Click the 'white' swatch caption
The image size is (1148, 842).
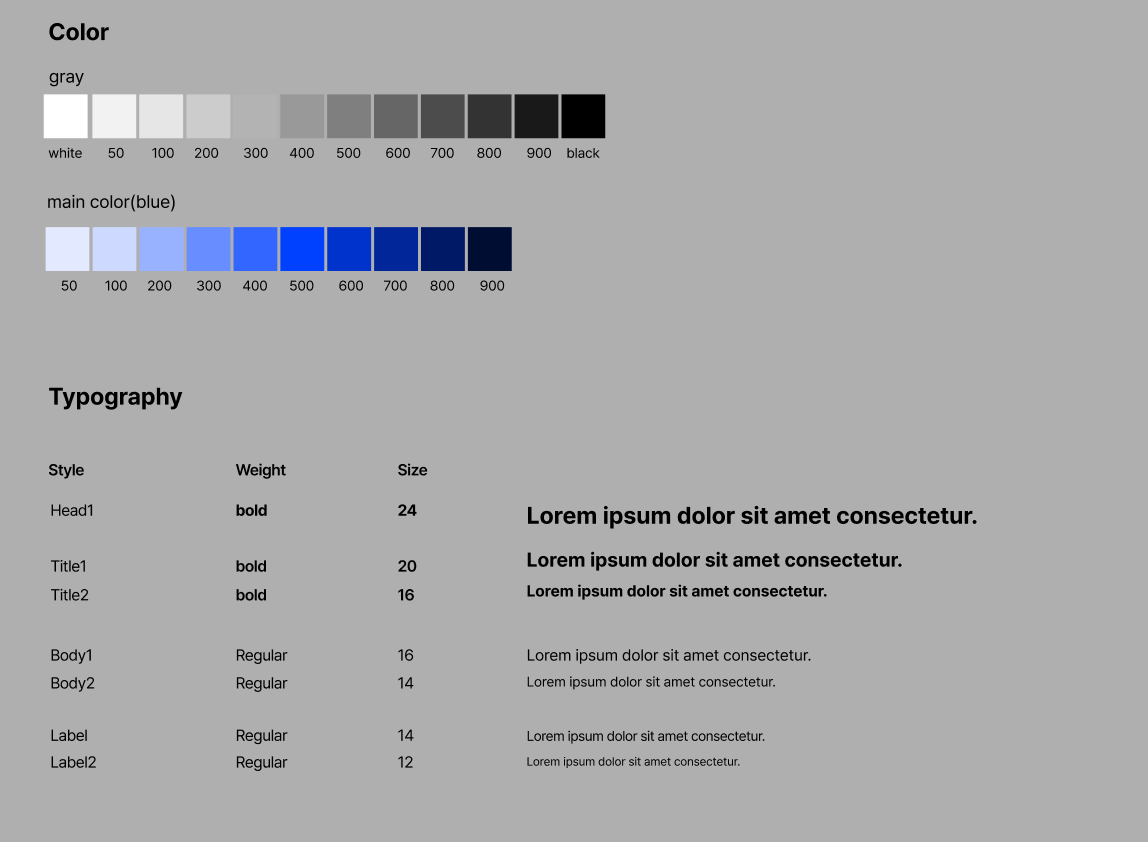(x=65, y=153)
